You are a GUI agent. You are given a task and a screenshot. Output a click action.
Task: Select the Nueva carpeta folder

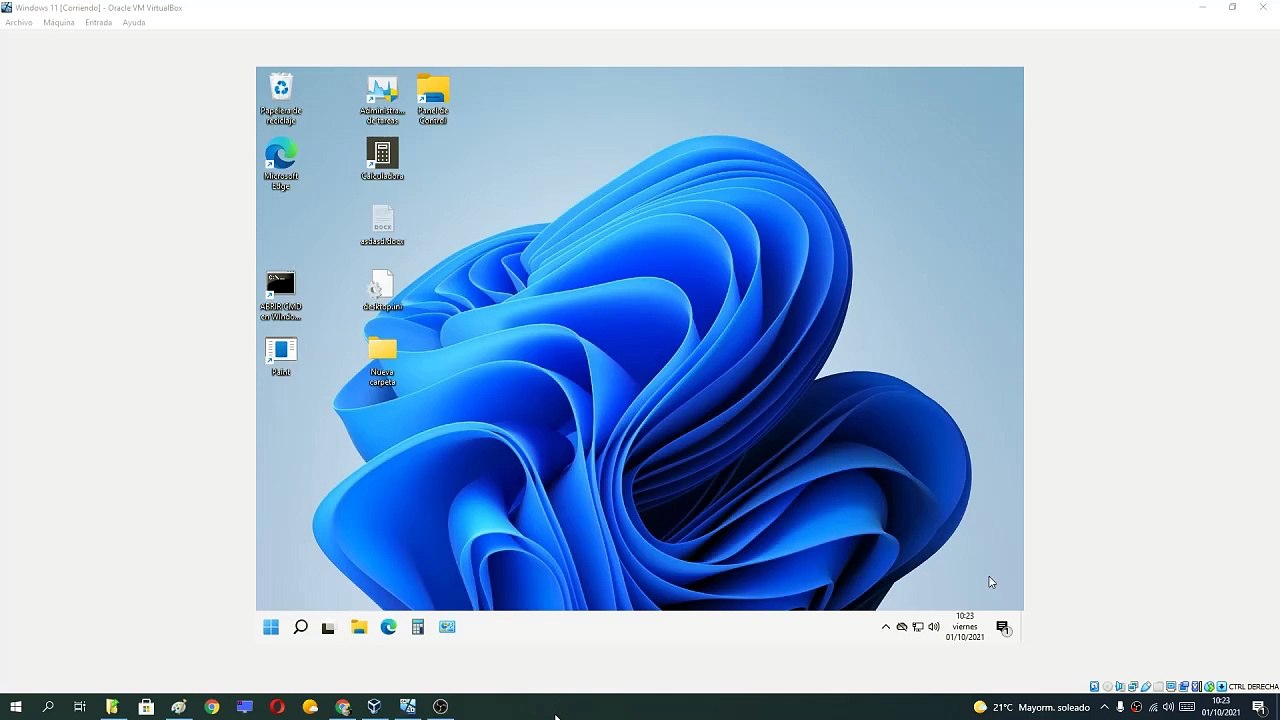(x=382, y=361)
